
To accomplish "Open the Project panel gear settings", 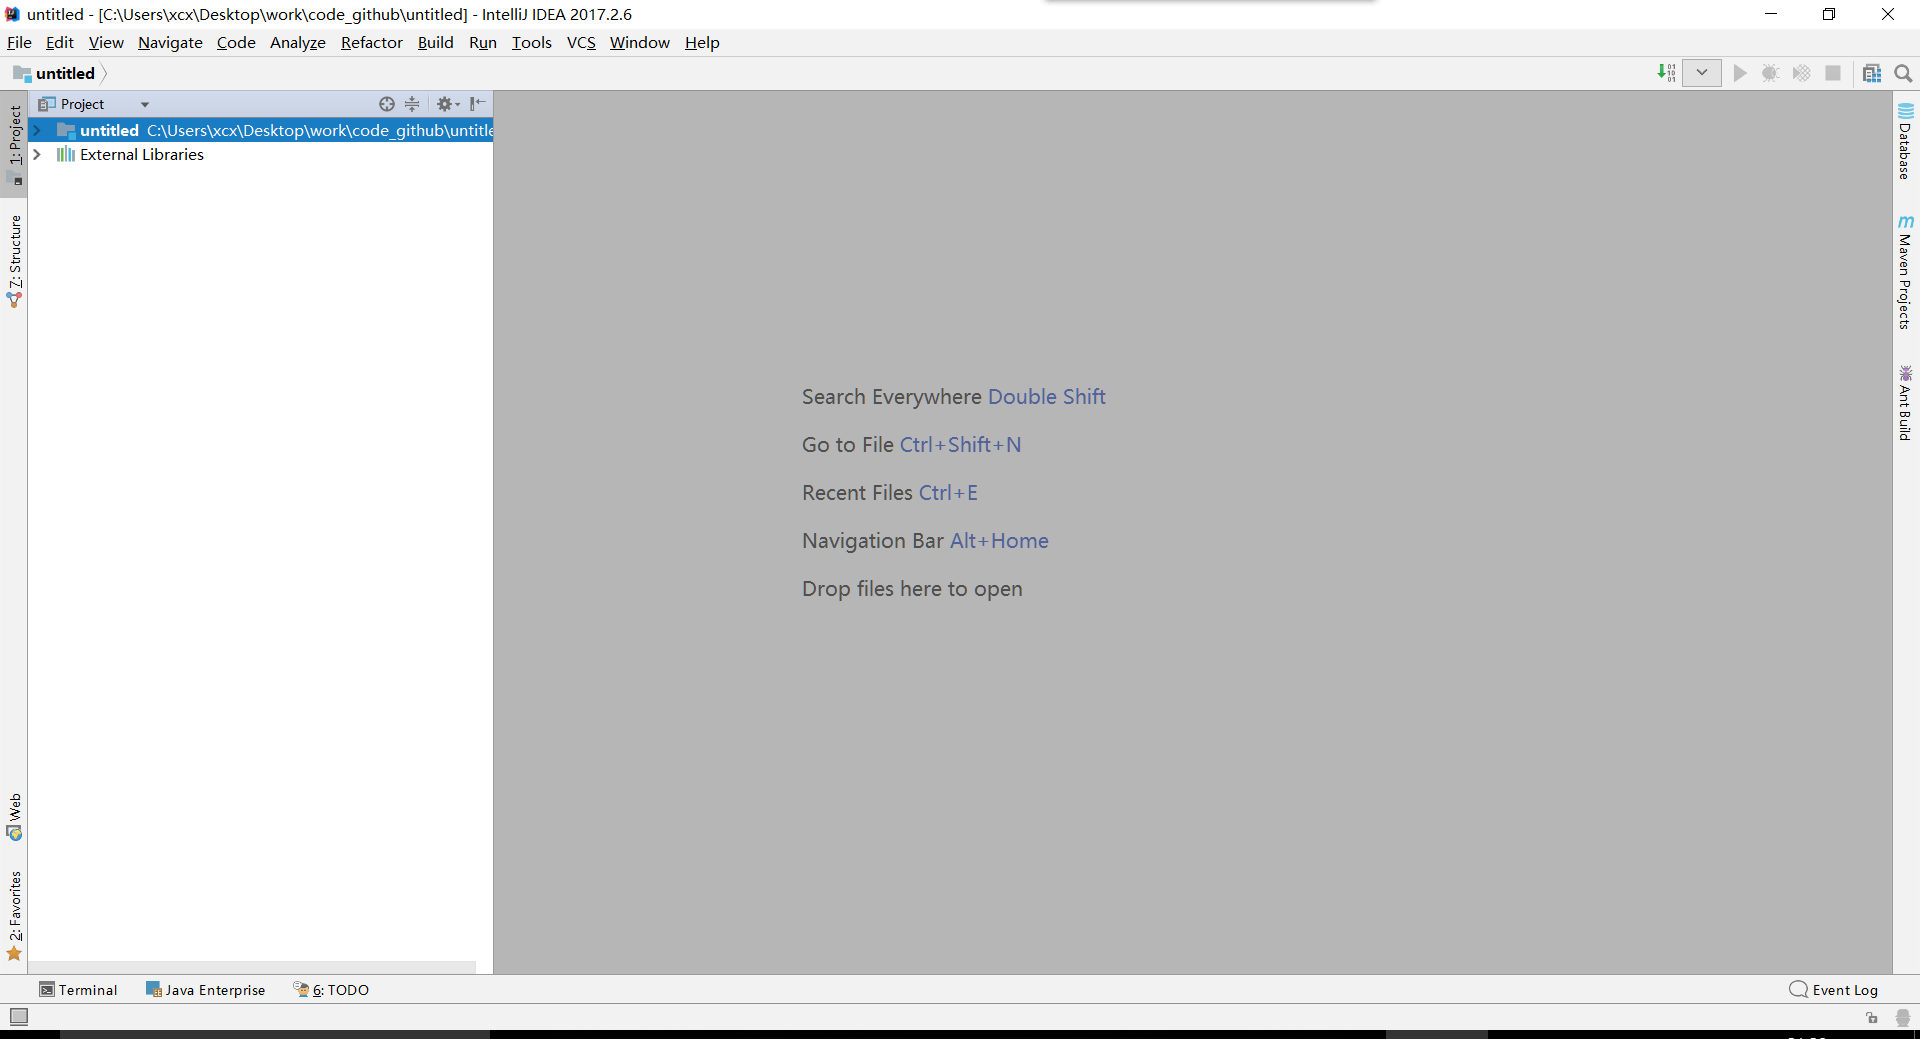I will [x=447, y=104].
